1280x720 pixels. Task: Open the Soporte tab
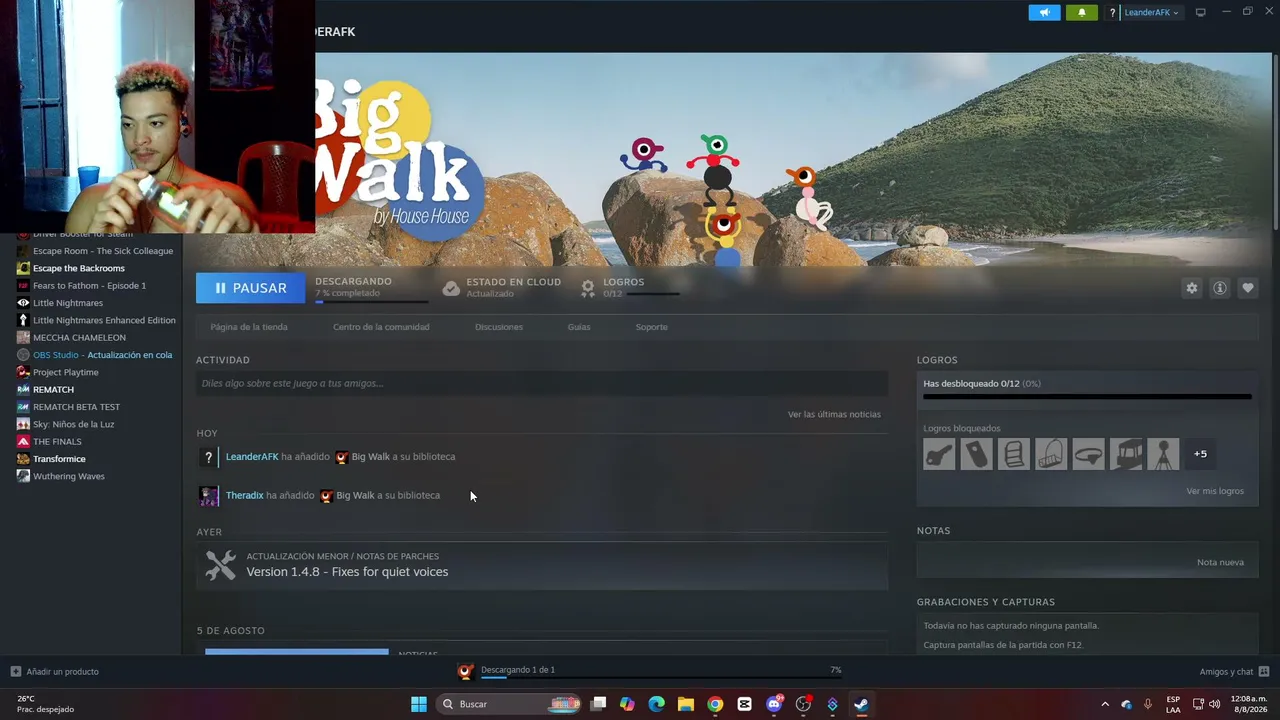coord(651,327)
